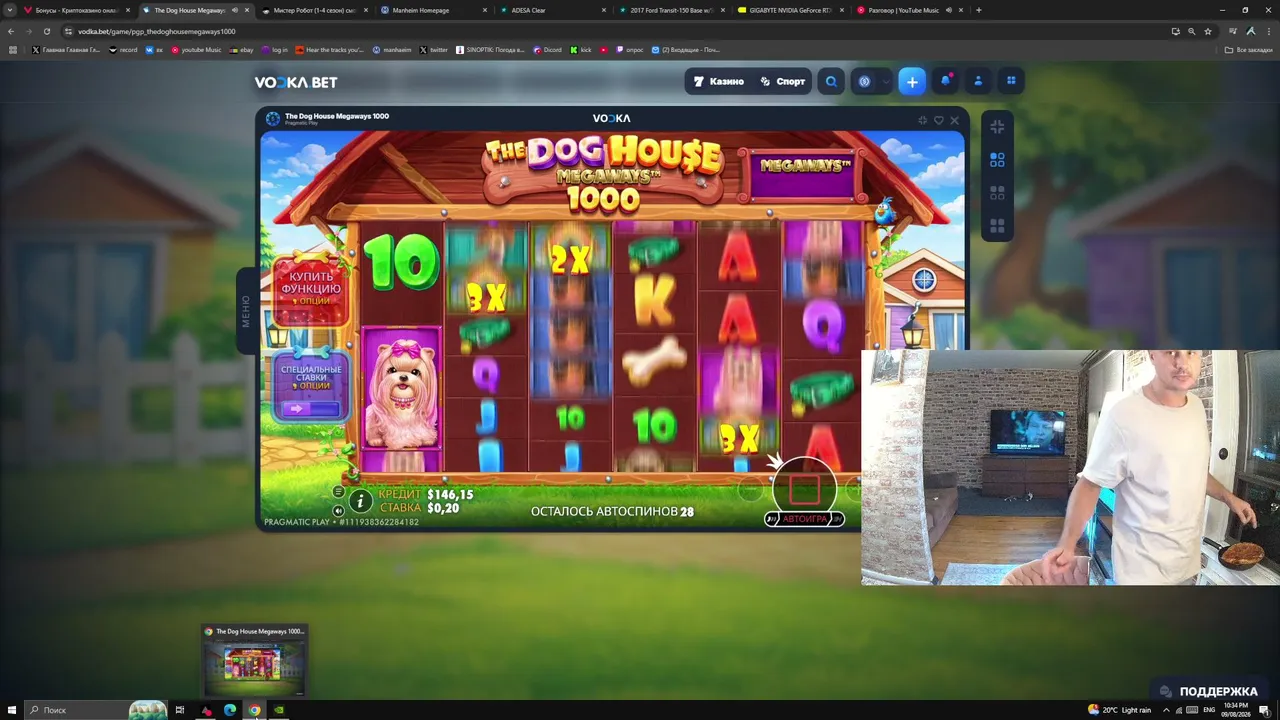Switch to the Мистер Робот browser tab
This screenshot has width=1280, height=720.
pyautogui.click(x=313, y=10)
